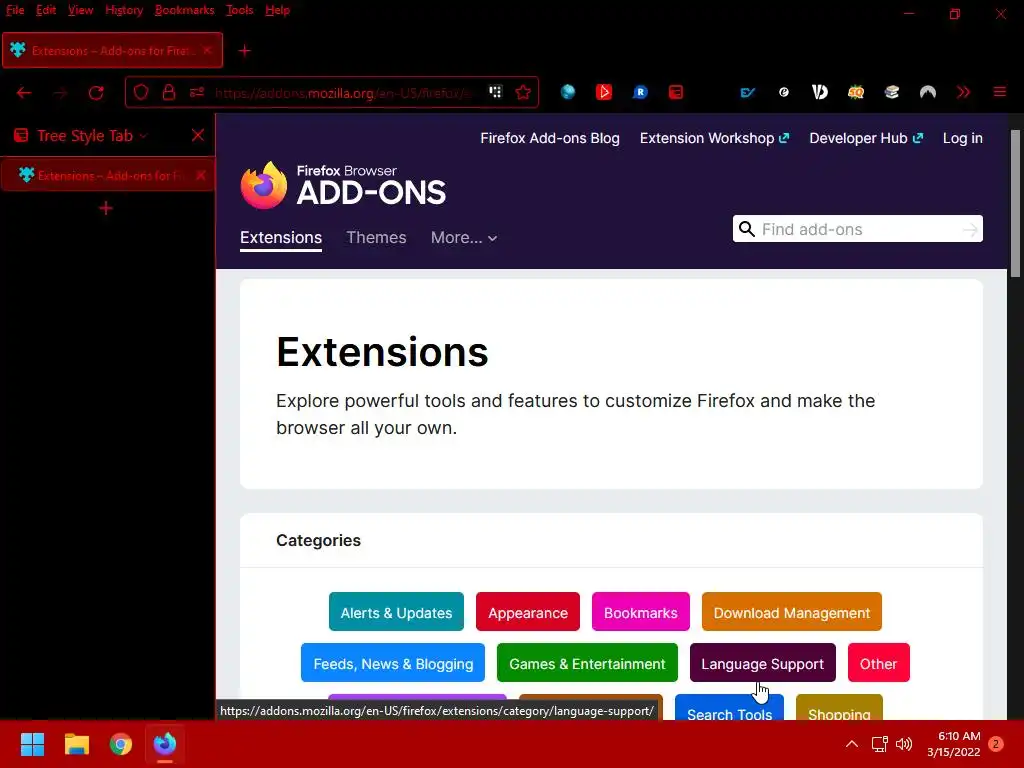1024x768 pixels.
Task: Click the orange SQ extension icon
Action: point(856,92)
